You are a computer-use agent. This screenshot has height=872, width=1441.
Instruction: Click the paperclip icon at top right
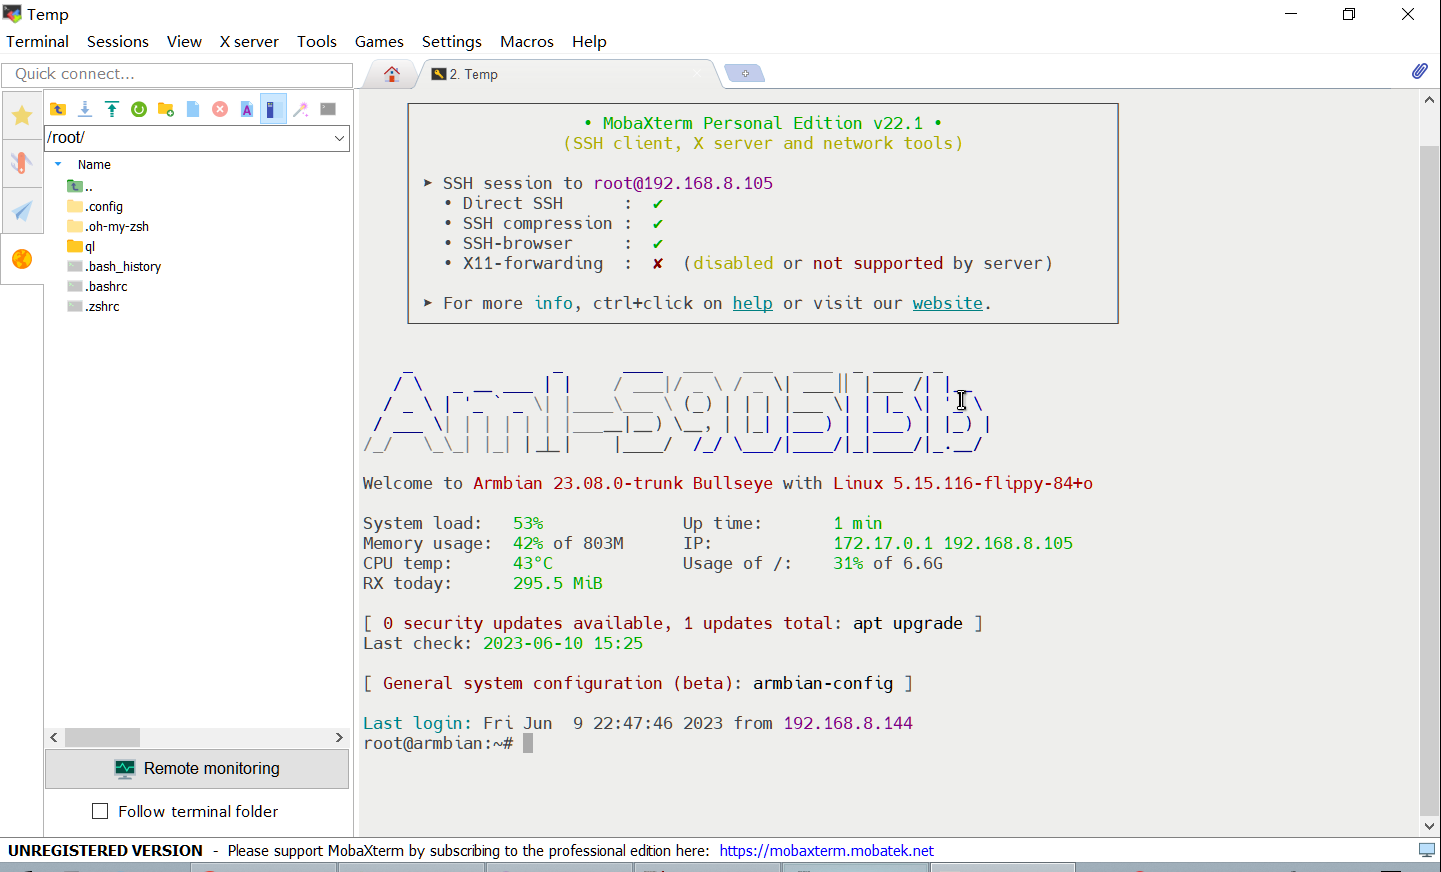pyautogui.click(x=1419, y=71)
